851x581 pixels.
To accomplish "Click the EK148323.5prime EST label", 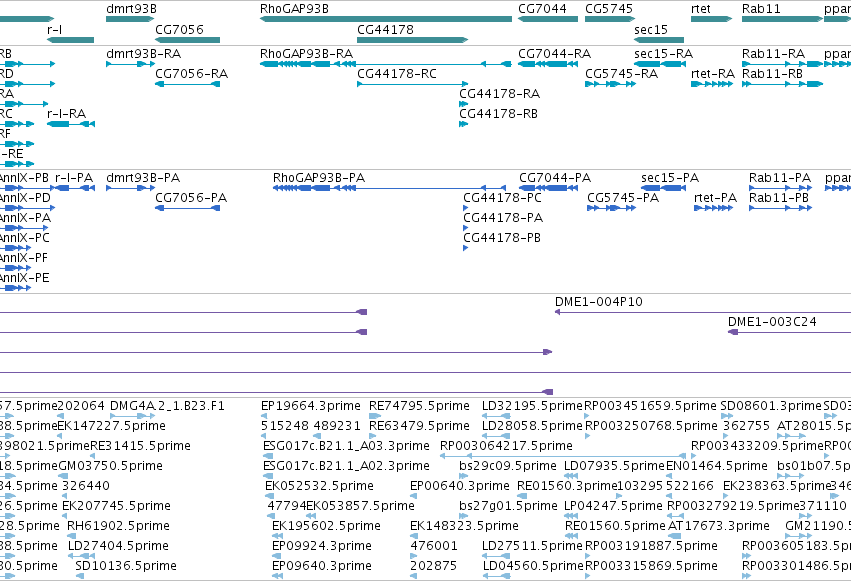I will pyautogui.click(x=465, y=526).
